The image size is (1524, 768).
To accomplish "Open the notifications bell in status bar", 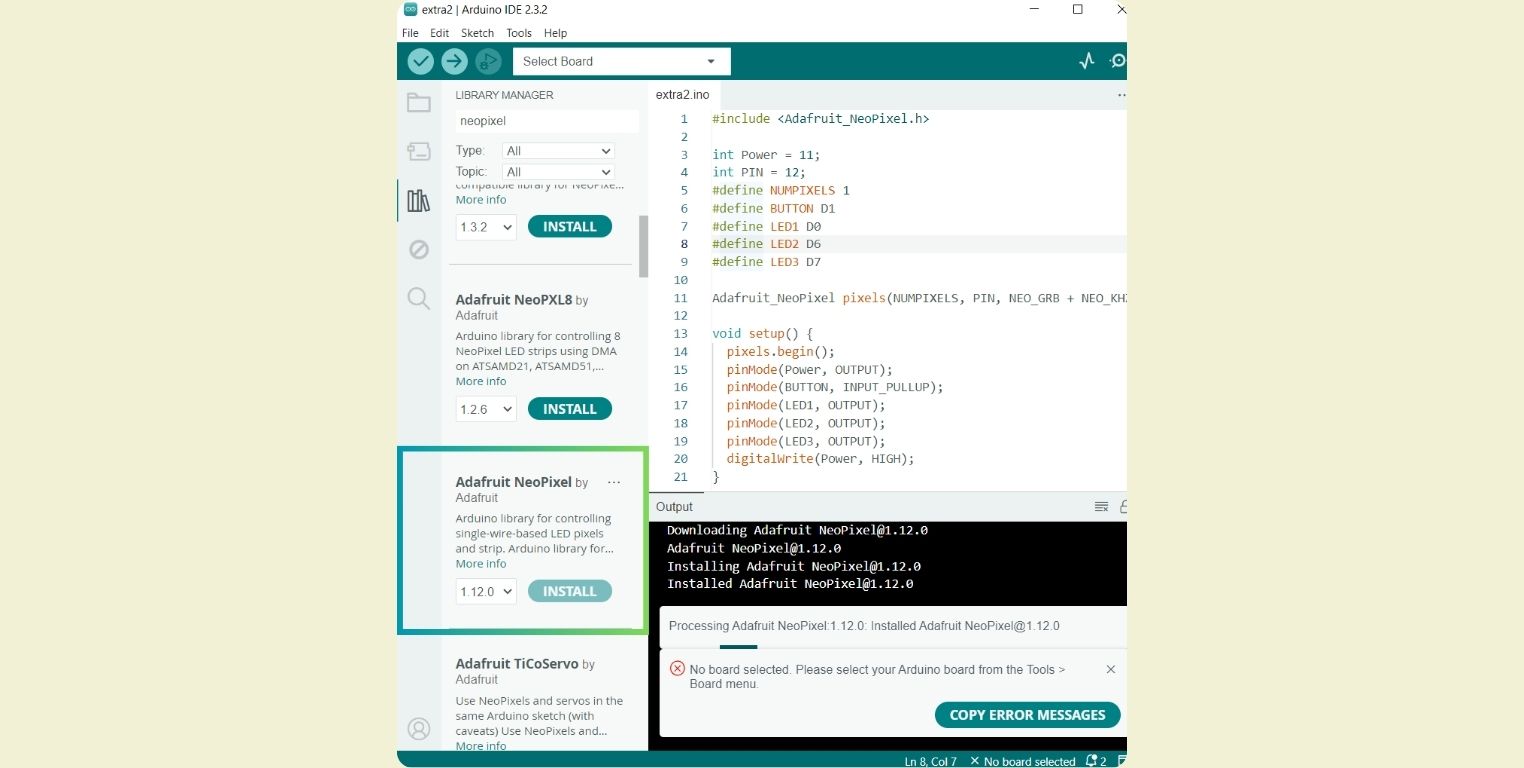I will tap(1091, 761).
